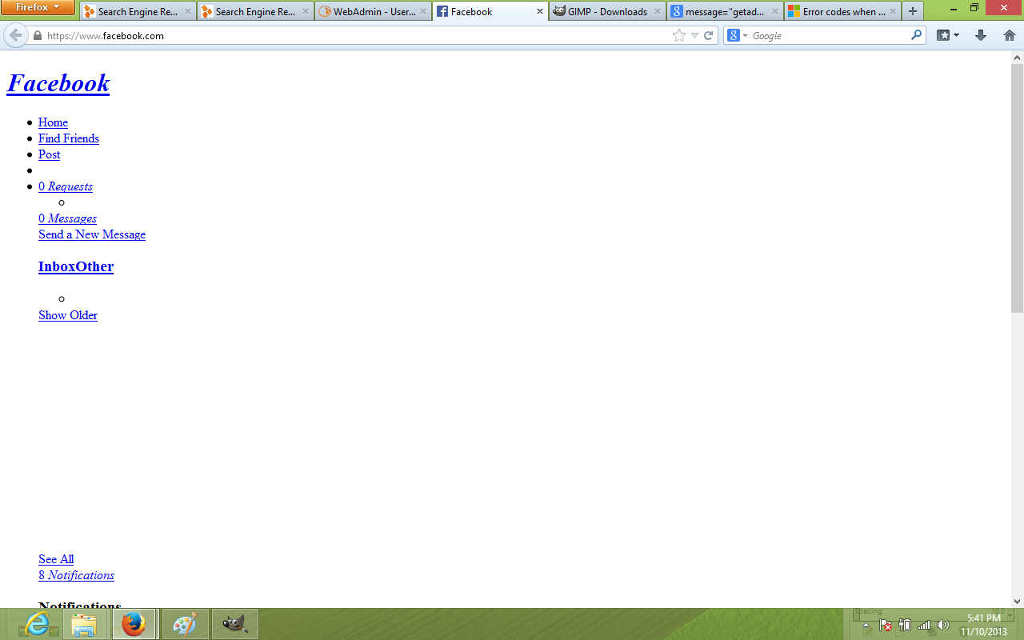Click the vertical scrollbar thumb
The width and height of the screenshot is (1024, 640).
click(x=1017, y=189)
